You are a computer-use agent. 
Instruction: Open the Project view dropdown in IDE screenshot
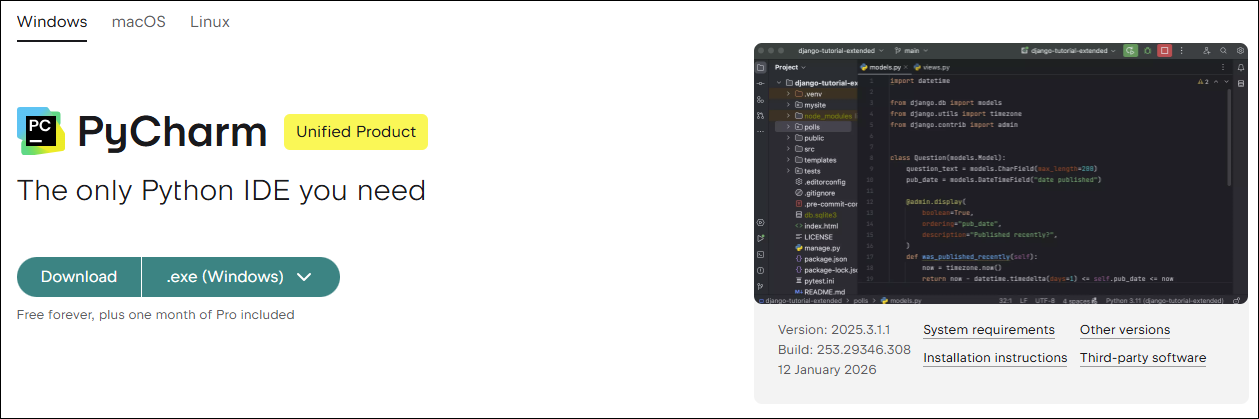coord(789,67)
